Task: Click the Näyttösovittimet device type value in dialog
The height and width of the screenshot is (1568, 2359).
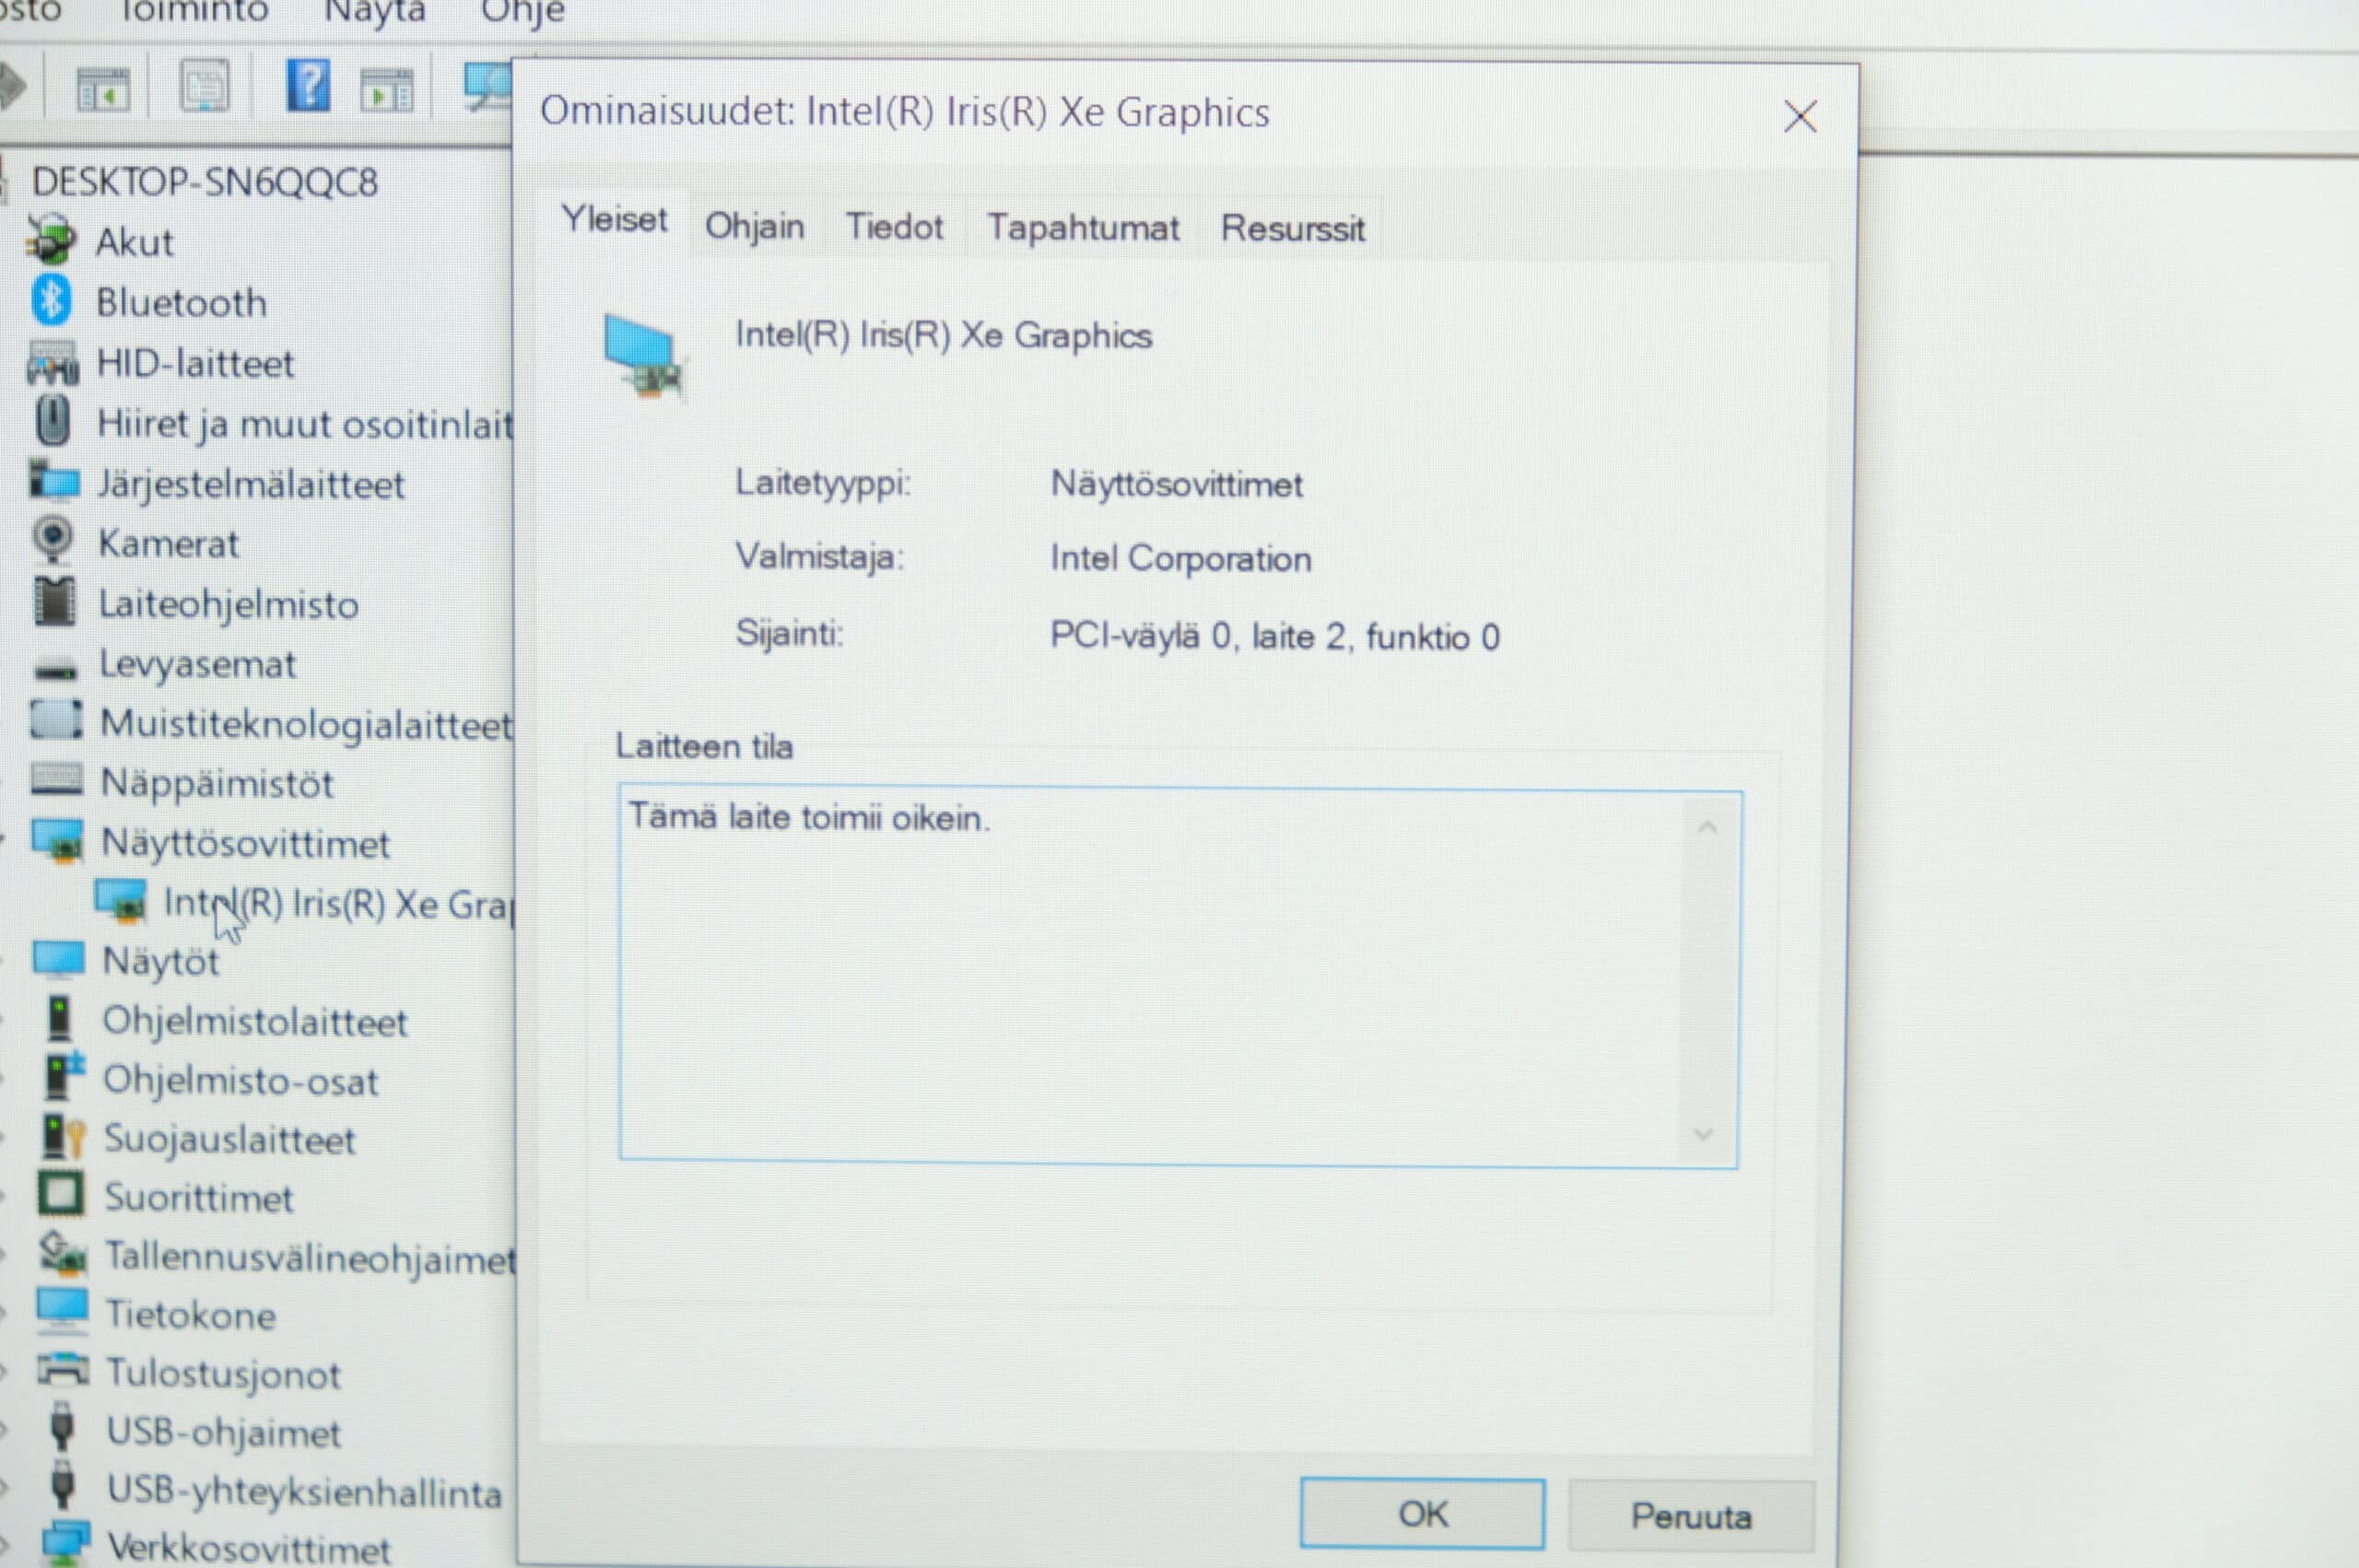Action: (1176, 485)
